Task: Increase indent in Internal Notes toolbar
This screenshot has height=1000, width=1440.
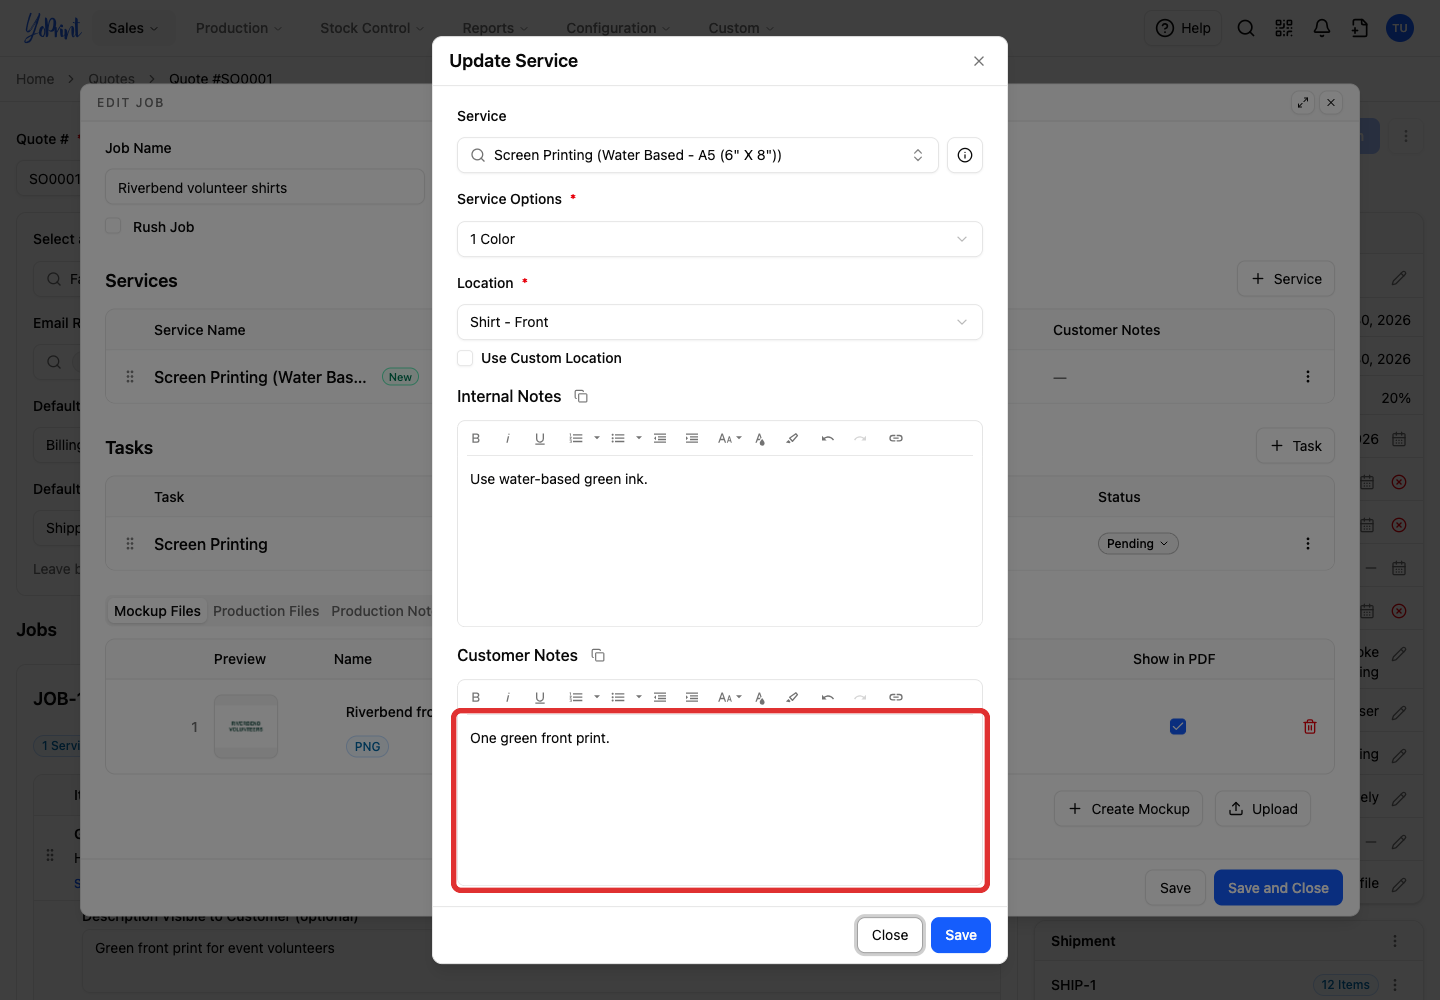Action: 692,438
